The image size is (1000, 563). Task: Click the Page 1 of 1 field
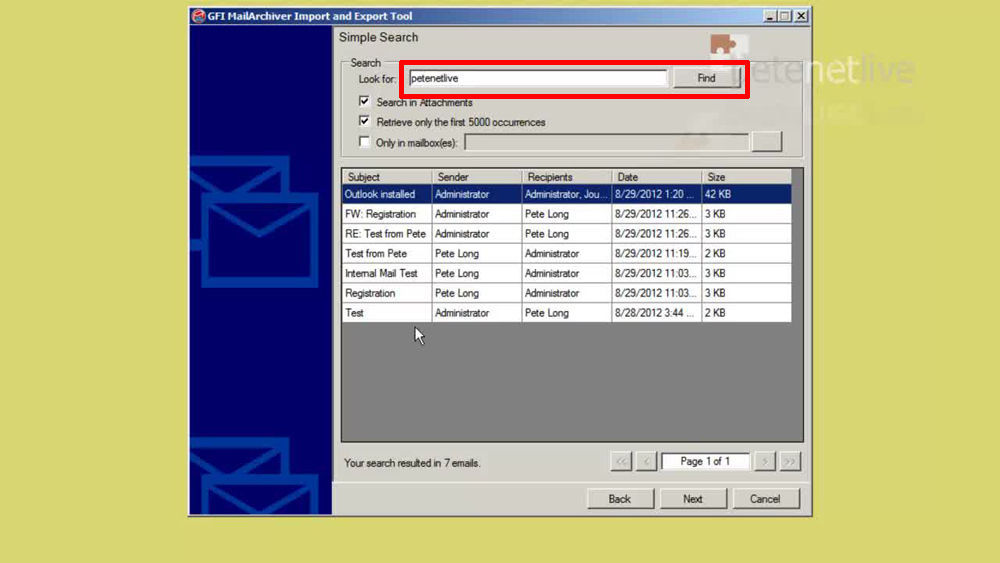[x=705, y=461]
